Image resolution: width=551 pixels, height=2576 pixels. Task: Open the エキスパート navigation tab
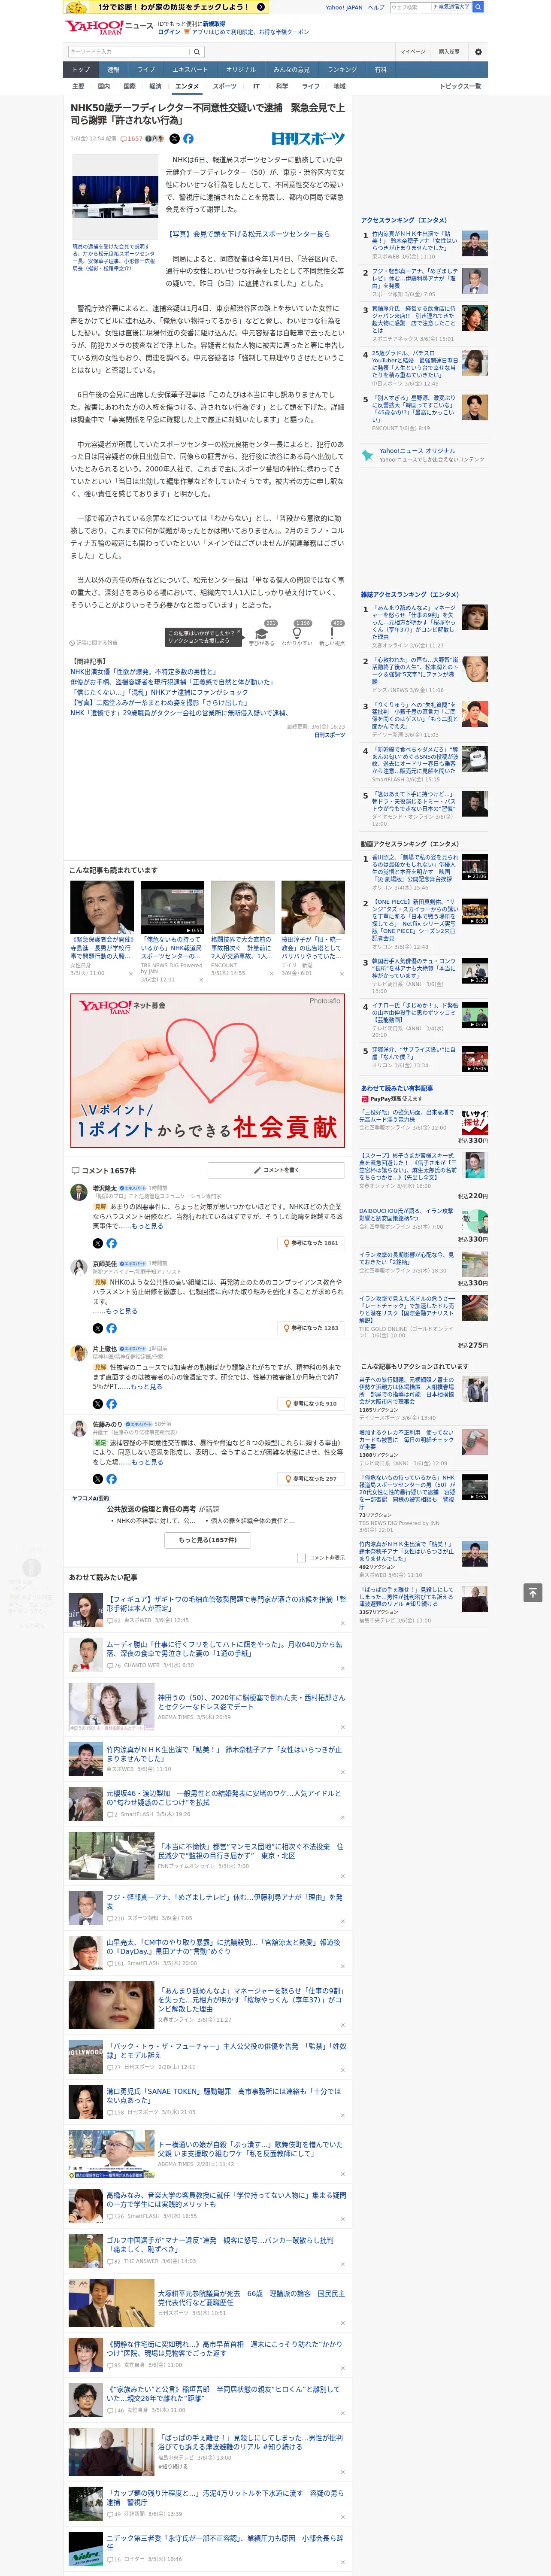tap(190, 69)
